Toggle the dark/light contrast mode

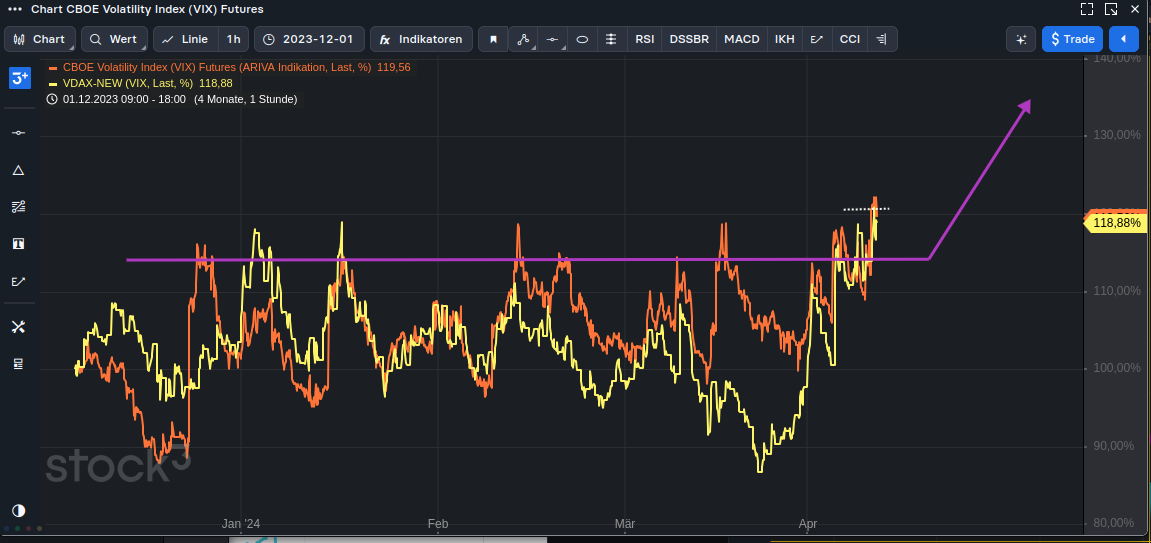(18, 510)
